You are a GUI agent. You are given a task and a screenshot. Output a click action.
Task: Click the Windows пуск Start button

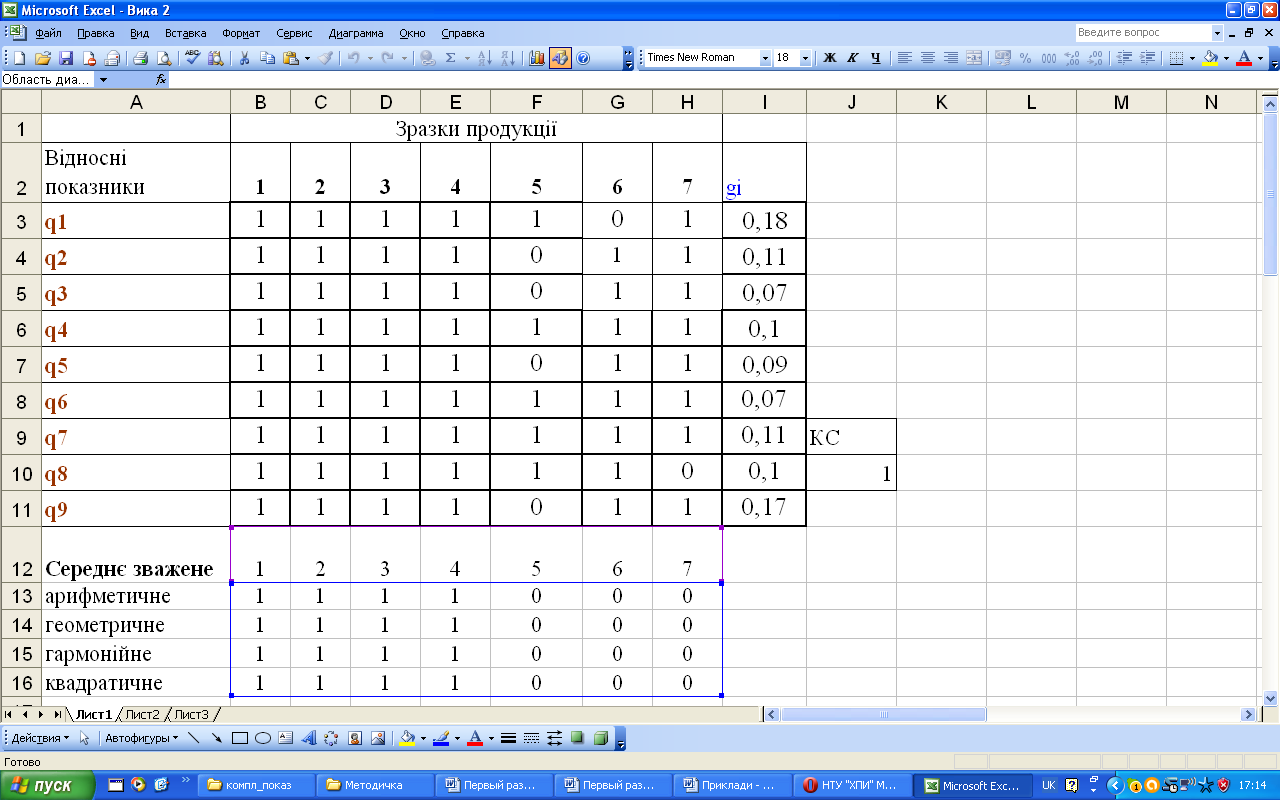48,785
